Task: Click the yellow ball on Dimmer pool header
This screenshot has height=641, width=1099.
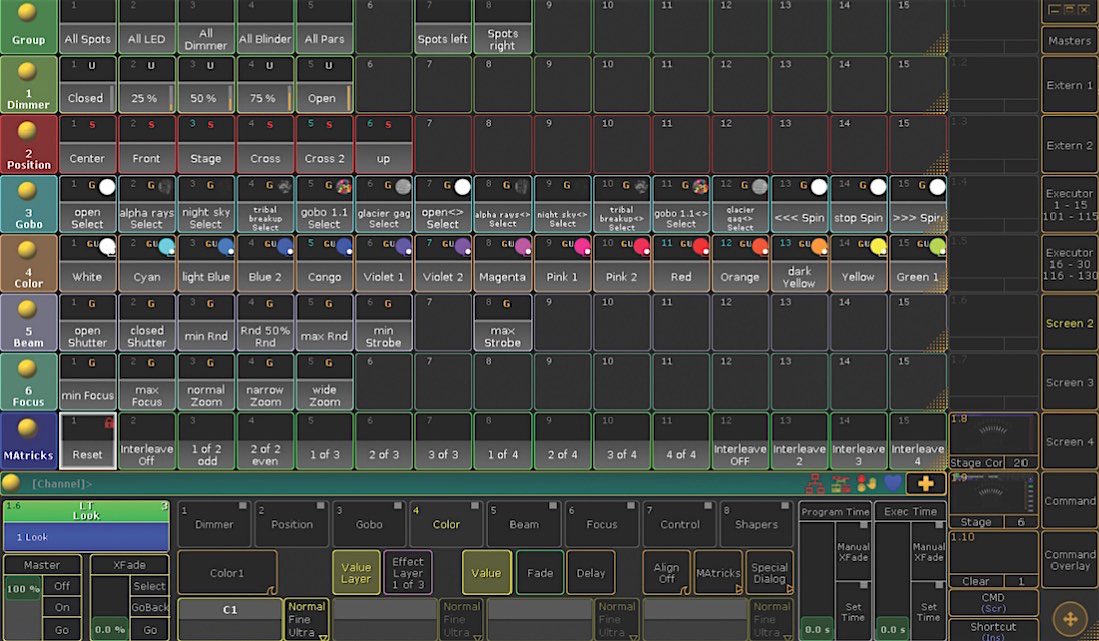Action: click(x=27, y=71)
